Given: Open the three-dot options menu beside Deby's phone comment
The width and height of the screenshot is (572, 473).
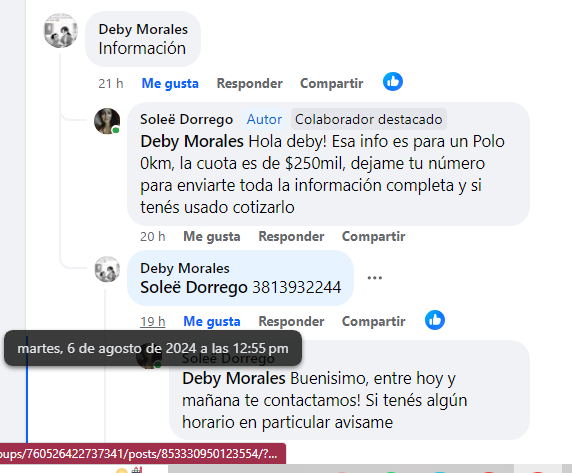Looking at the screenshot, I should pyautogui.click(x=375, y=278).
